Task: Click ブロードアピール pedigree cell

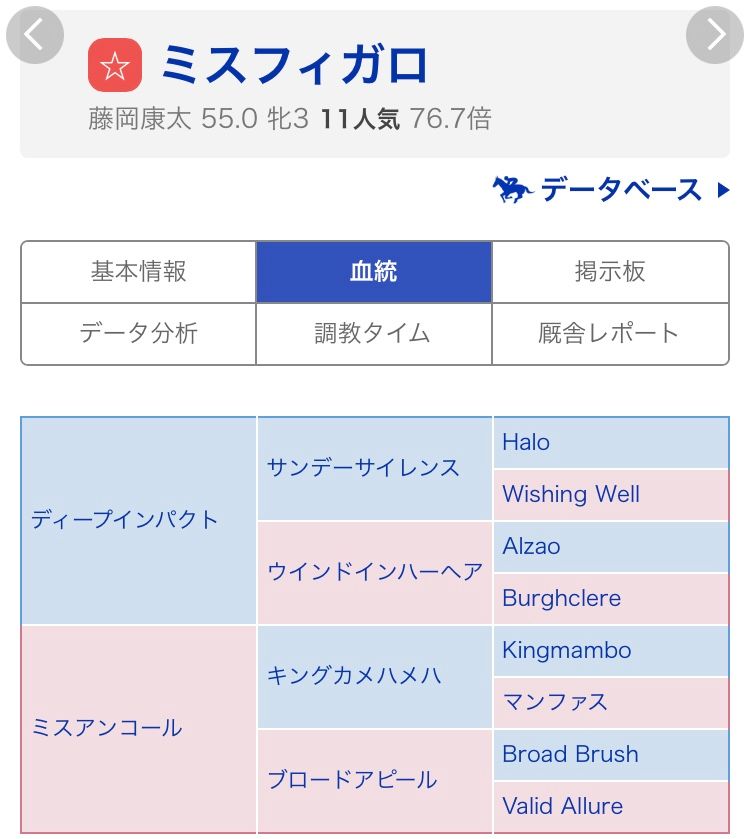Action: click(352, 780)
